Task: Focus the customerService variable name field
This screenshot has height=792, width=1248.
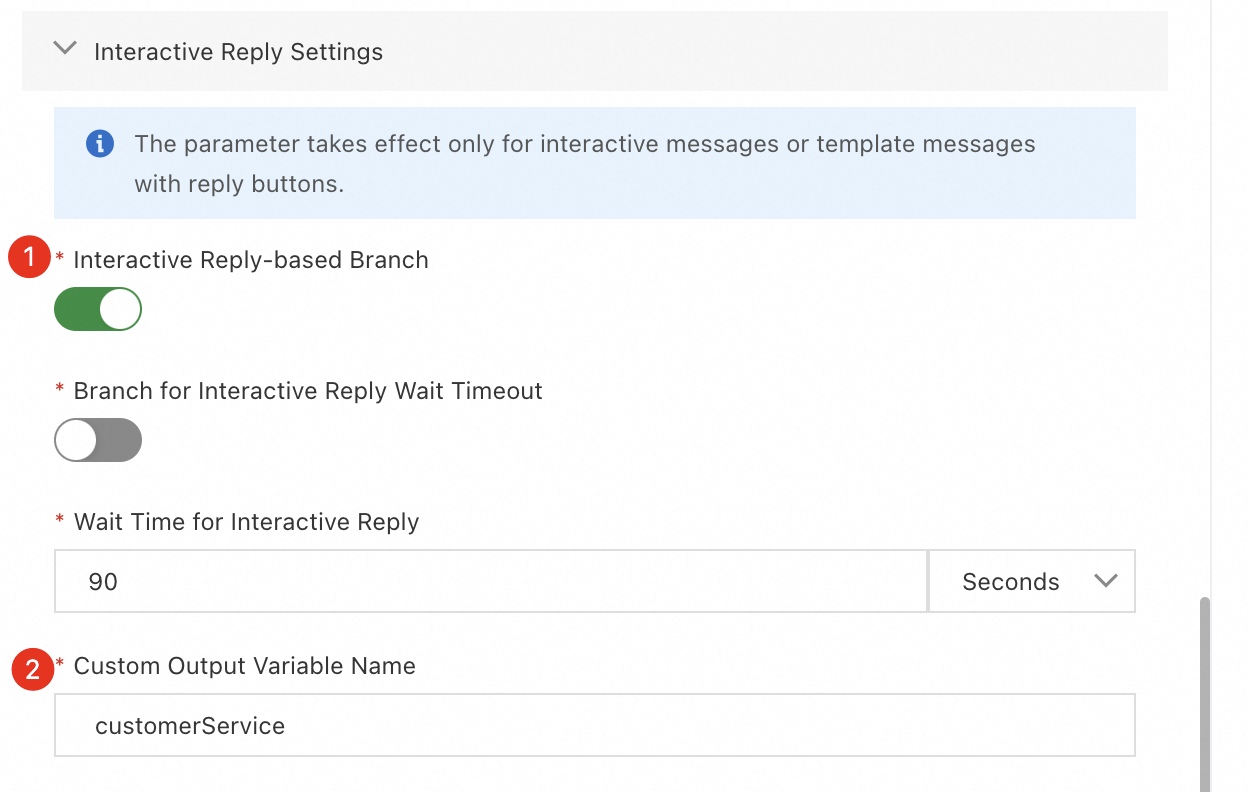Action: 594,725
